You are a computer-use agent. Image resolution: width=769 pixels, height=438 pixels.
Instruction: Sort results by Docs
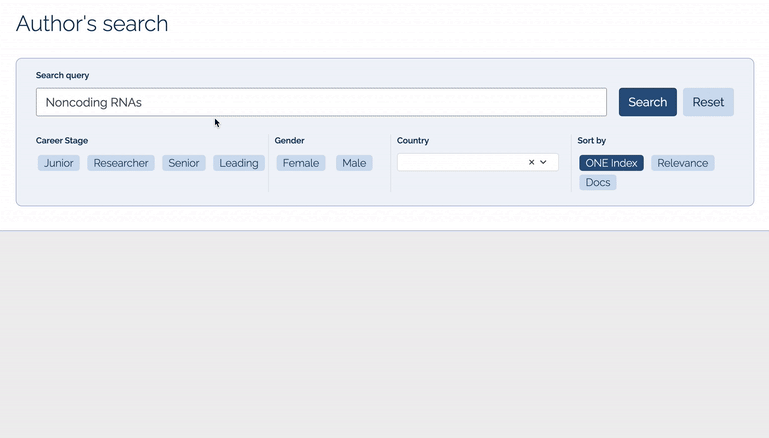click(x=598, y=182)
